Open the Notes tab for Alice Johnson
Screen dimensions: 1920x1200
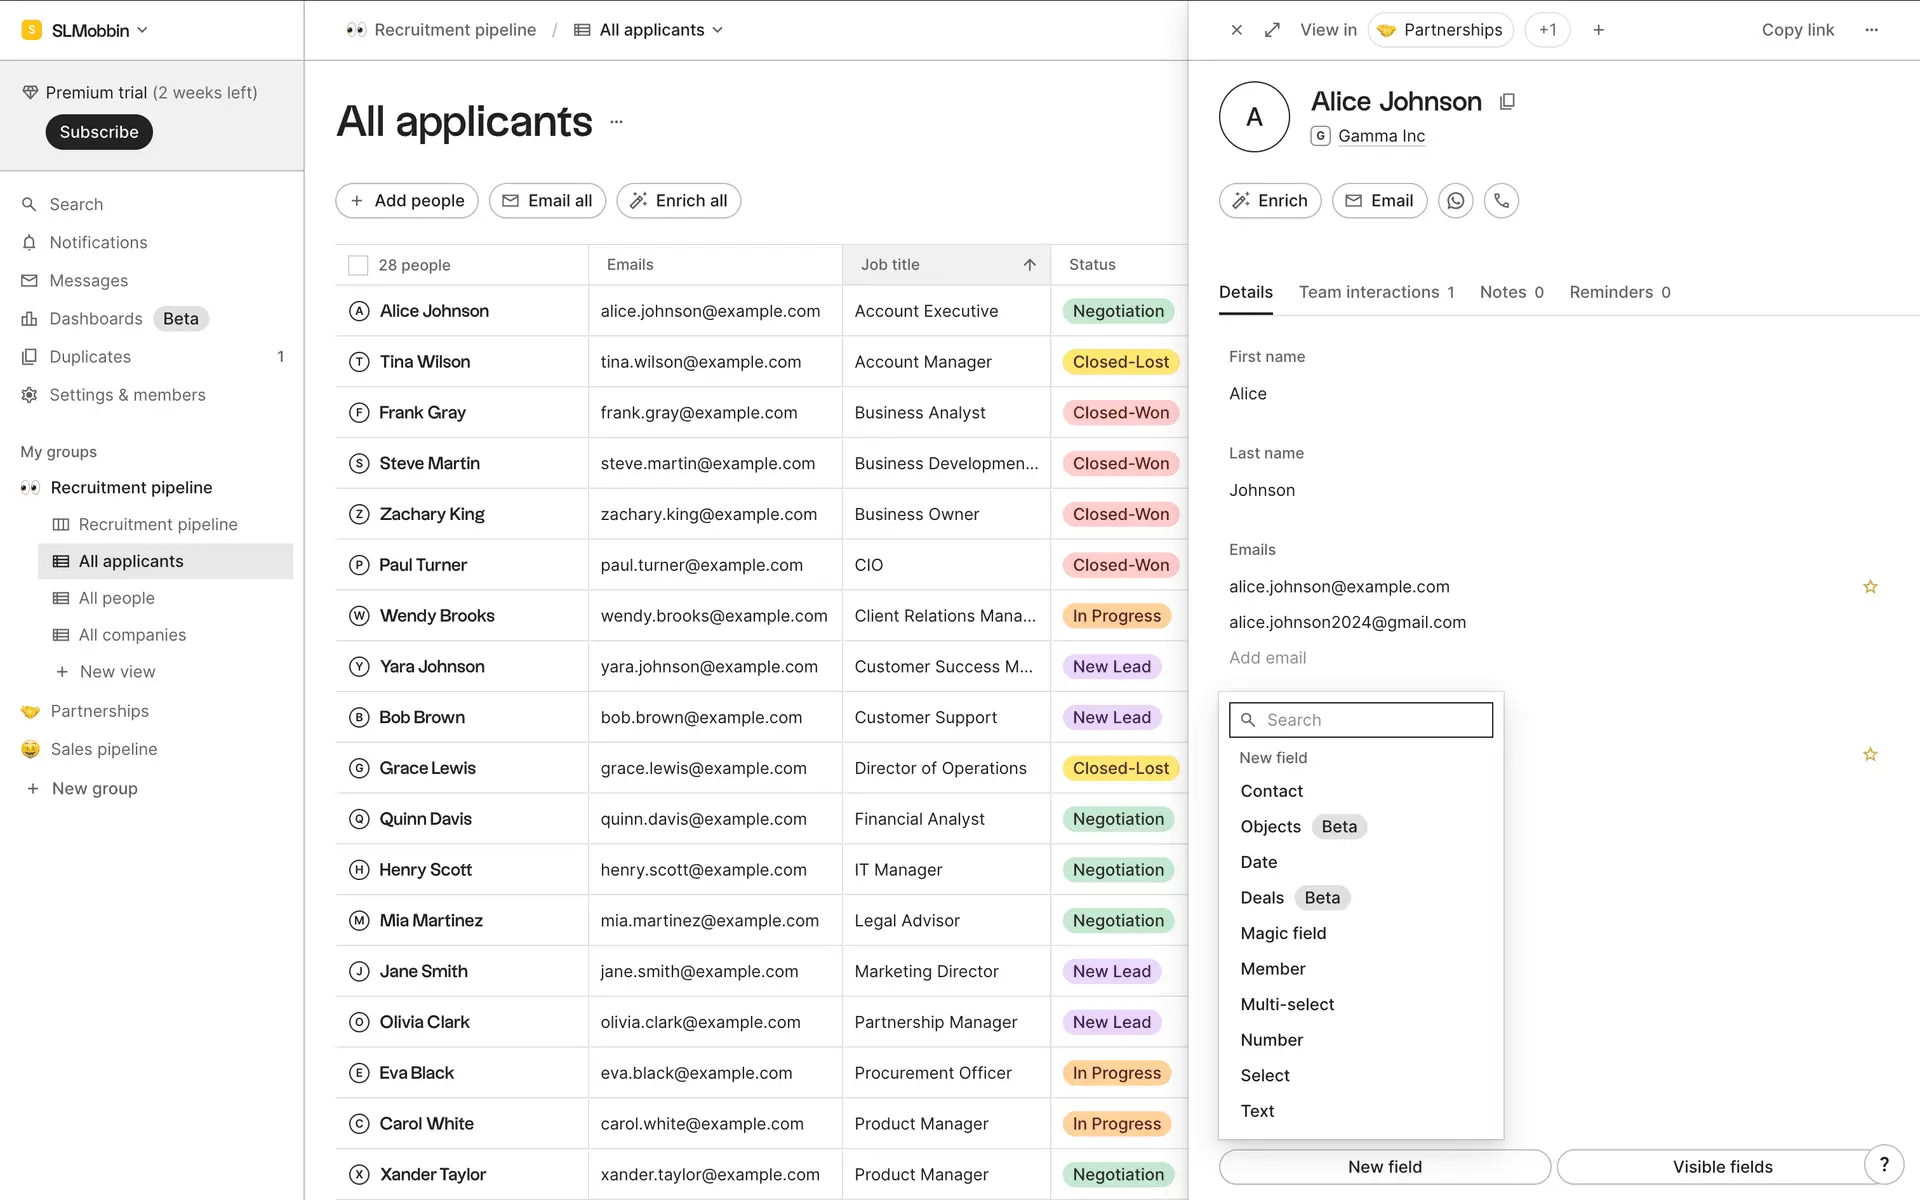pos(1502,292)
